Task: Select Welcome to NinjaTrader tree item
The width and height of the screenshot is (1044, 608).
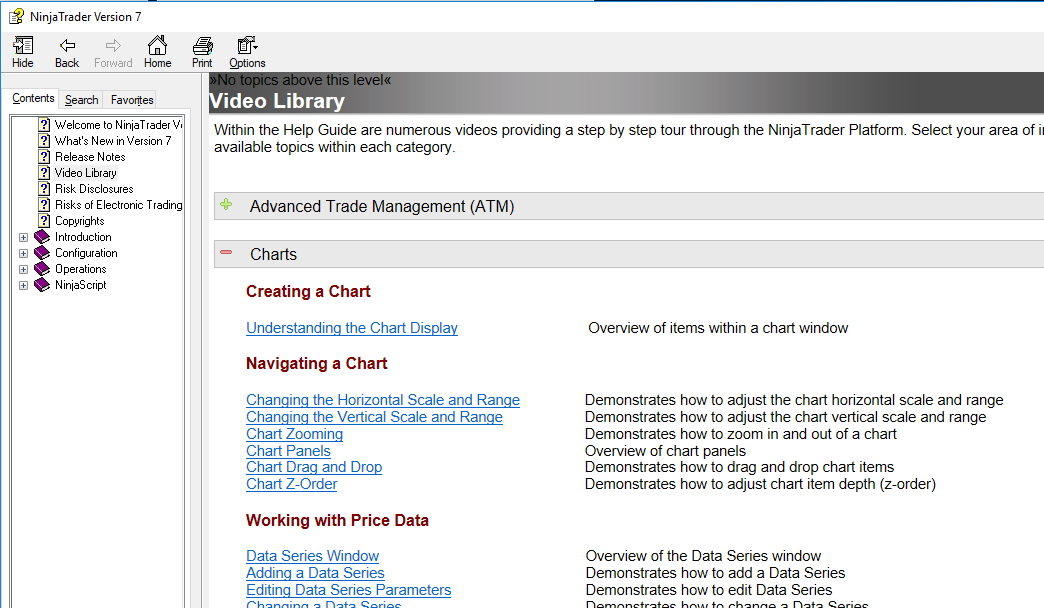Action: [x=119, y=125]
